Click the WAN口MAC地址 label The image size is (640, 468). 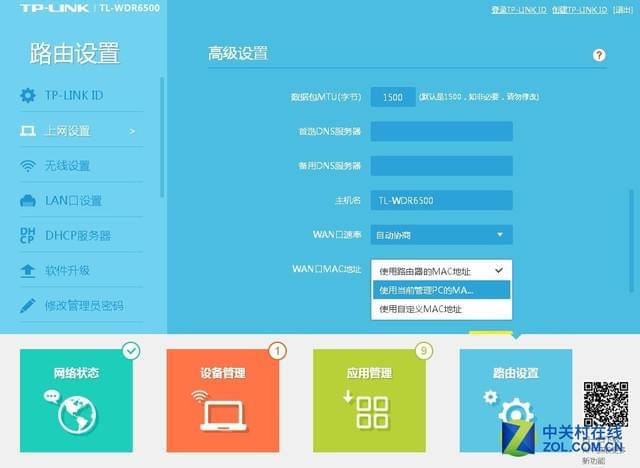click(327, 269)
